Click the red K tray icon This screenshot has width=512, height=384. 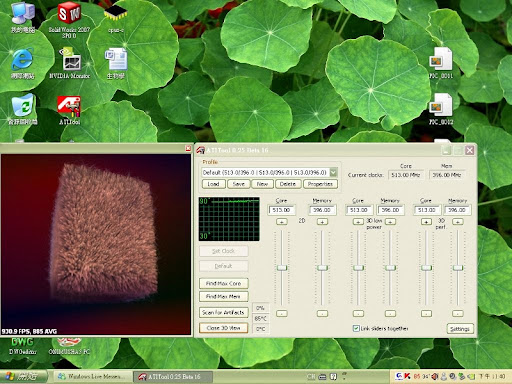point(407,376)
